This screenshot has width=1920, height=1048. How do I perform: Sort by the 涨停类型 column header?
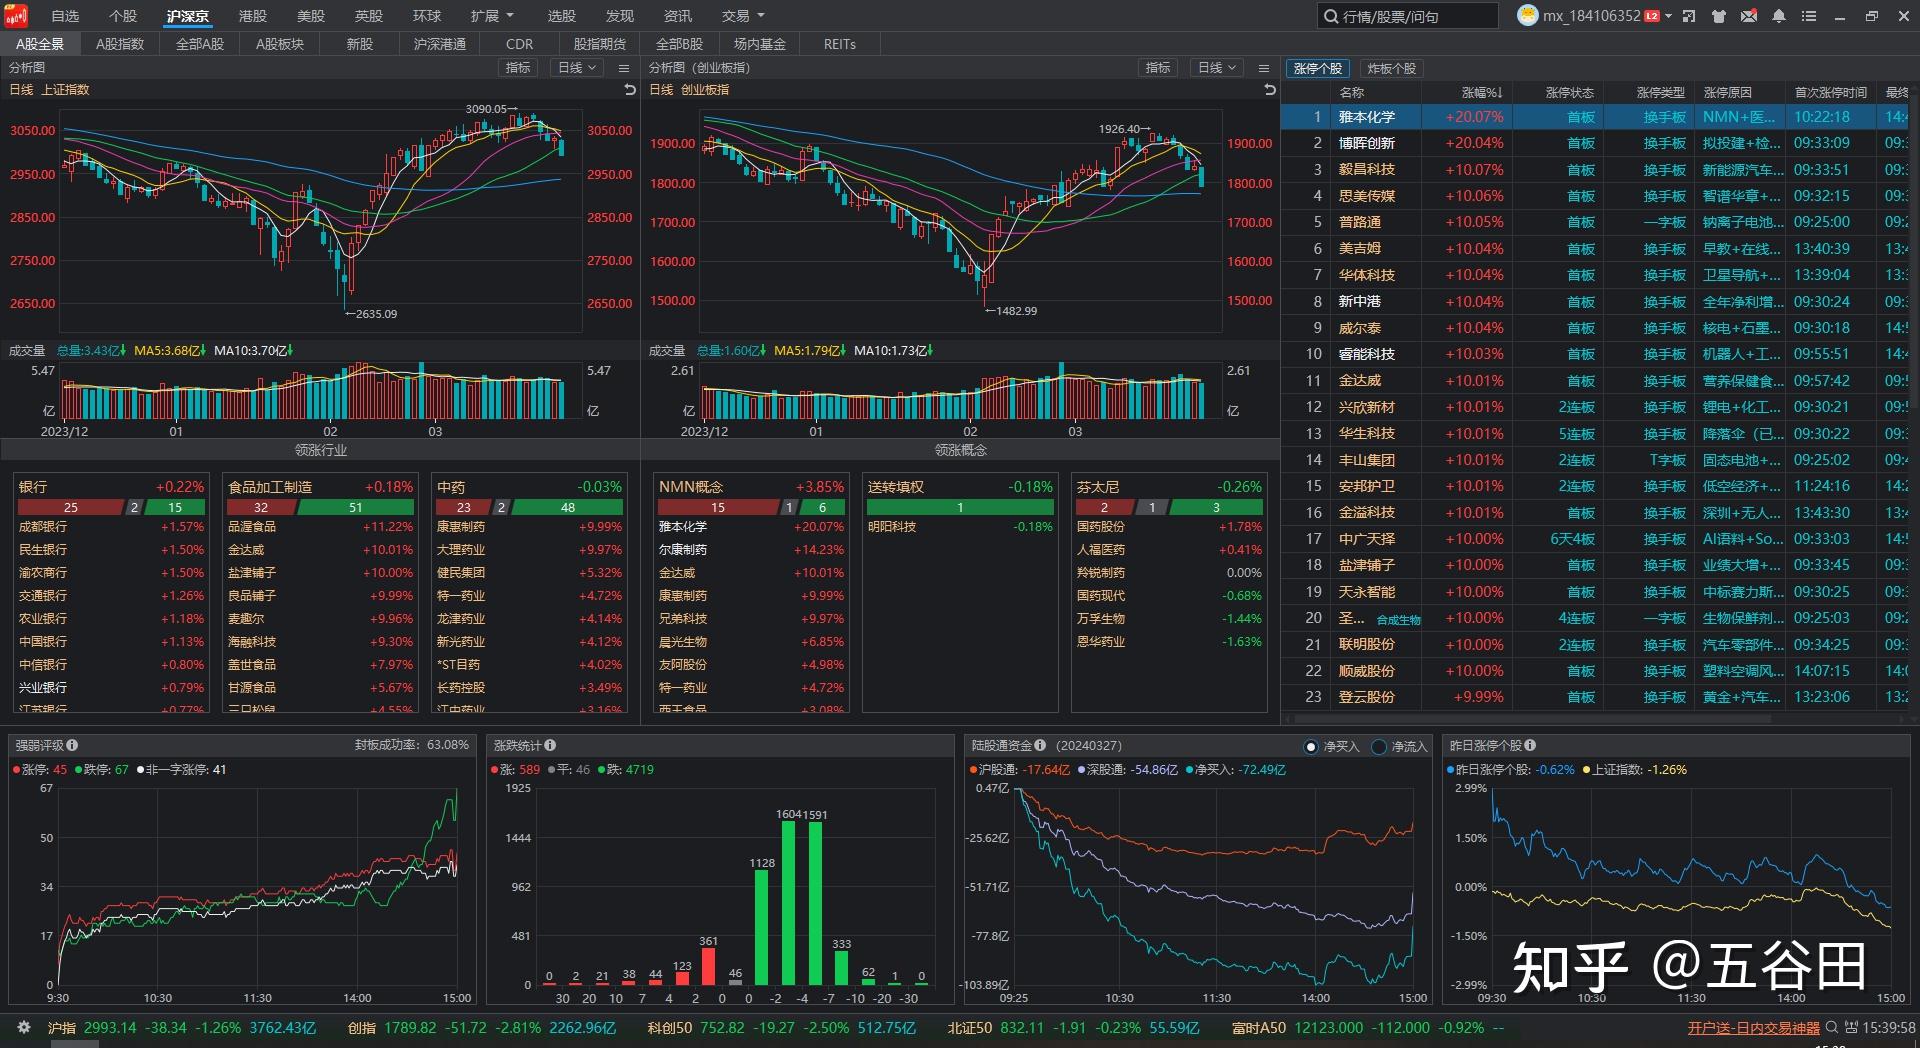[x=1661, y=92]
